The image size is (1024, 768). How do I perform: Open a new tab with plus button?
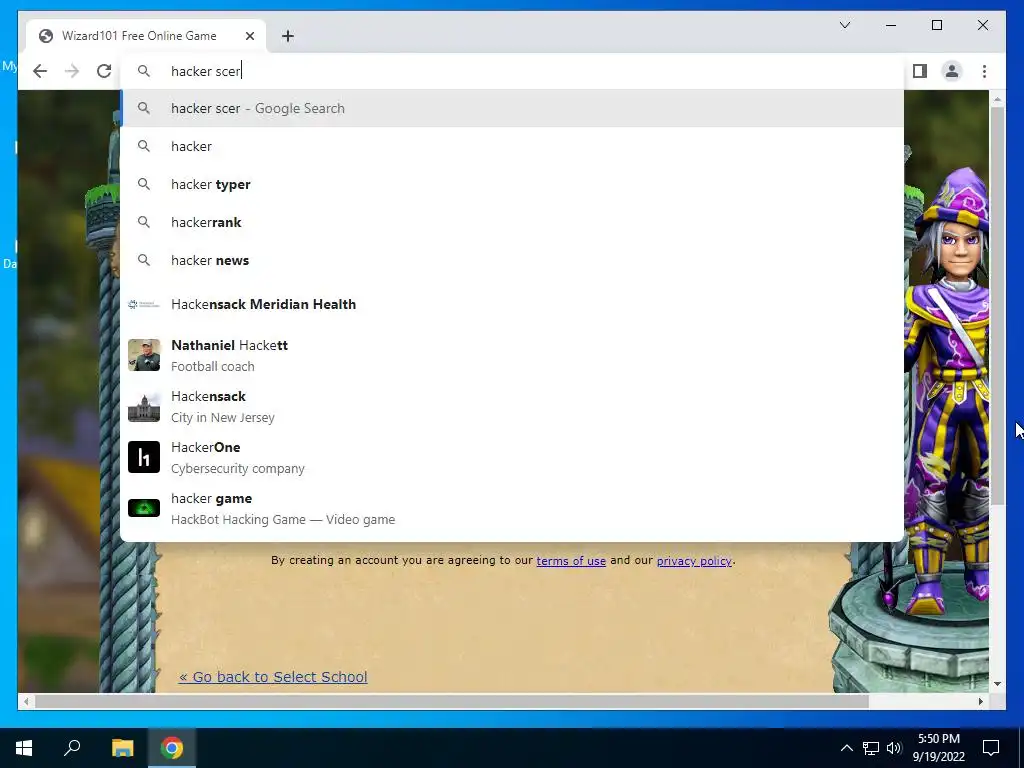tap(288, 36)
